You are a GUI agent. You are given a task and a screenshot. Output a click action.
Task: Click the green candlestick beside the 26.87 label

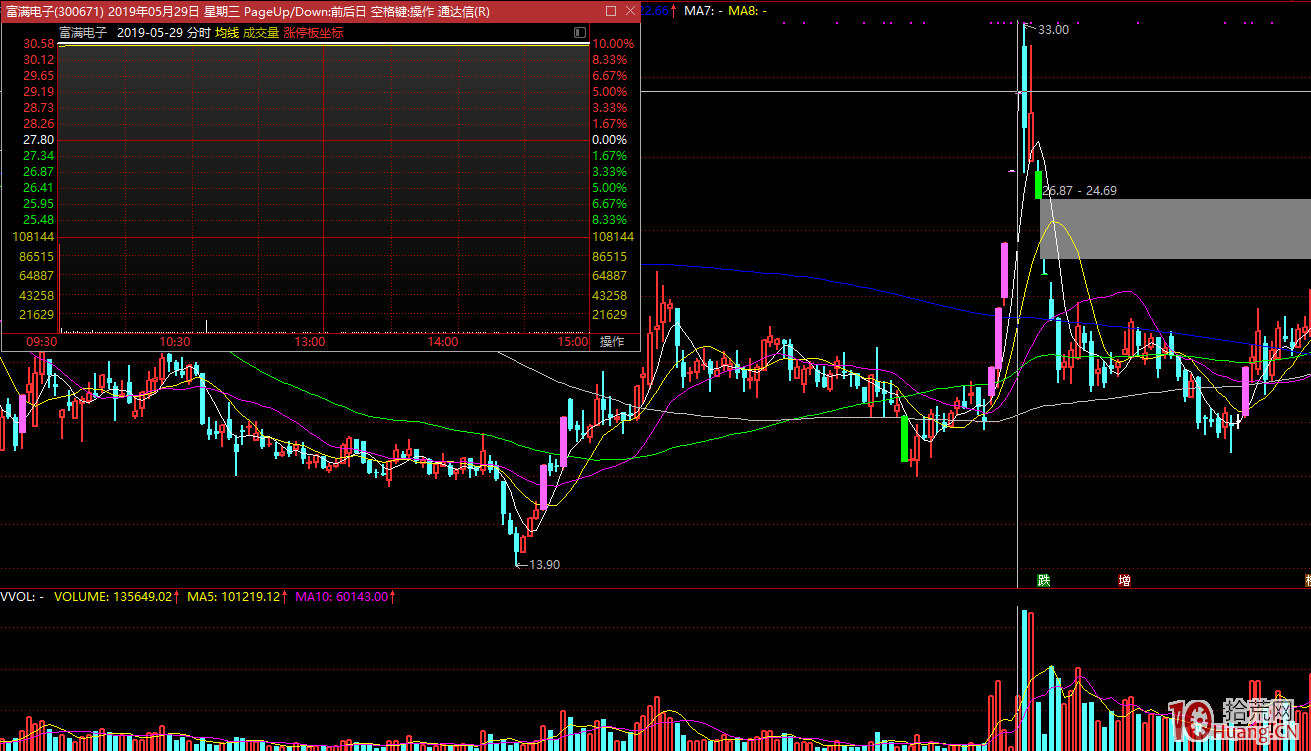[1039, 185]
